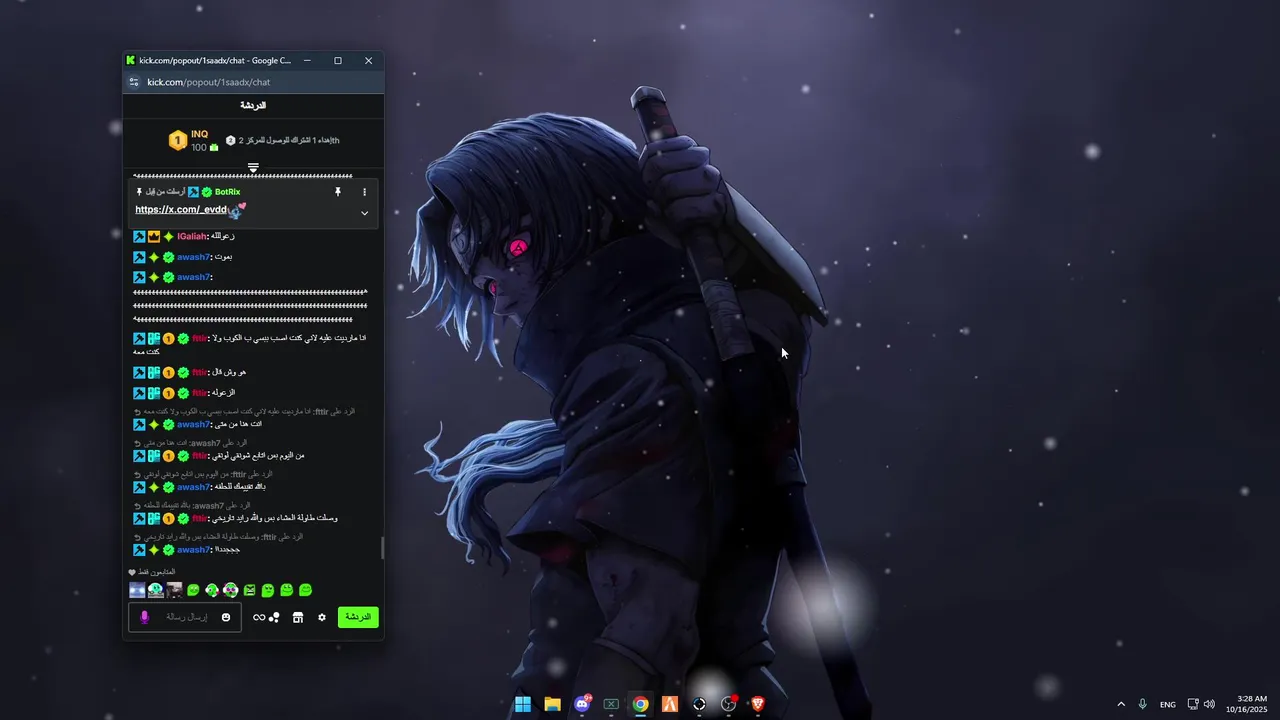Click the tray microphone icon
Viewport: 1280px width, 720px height.
point(1142,704)
